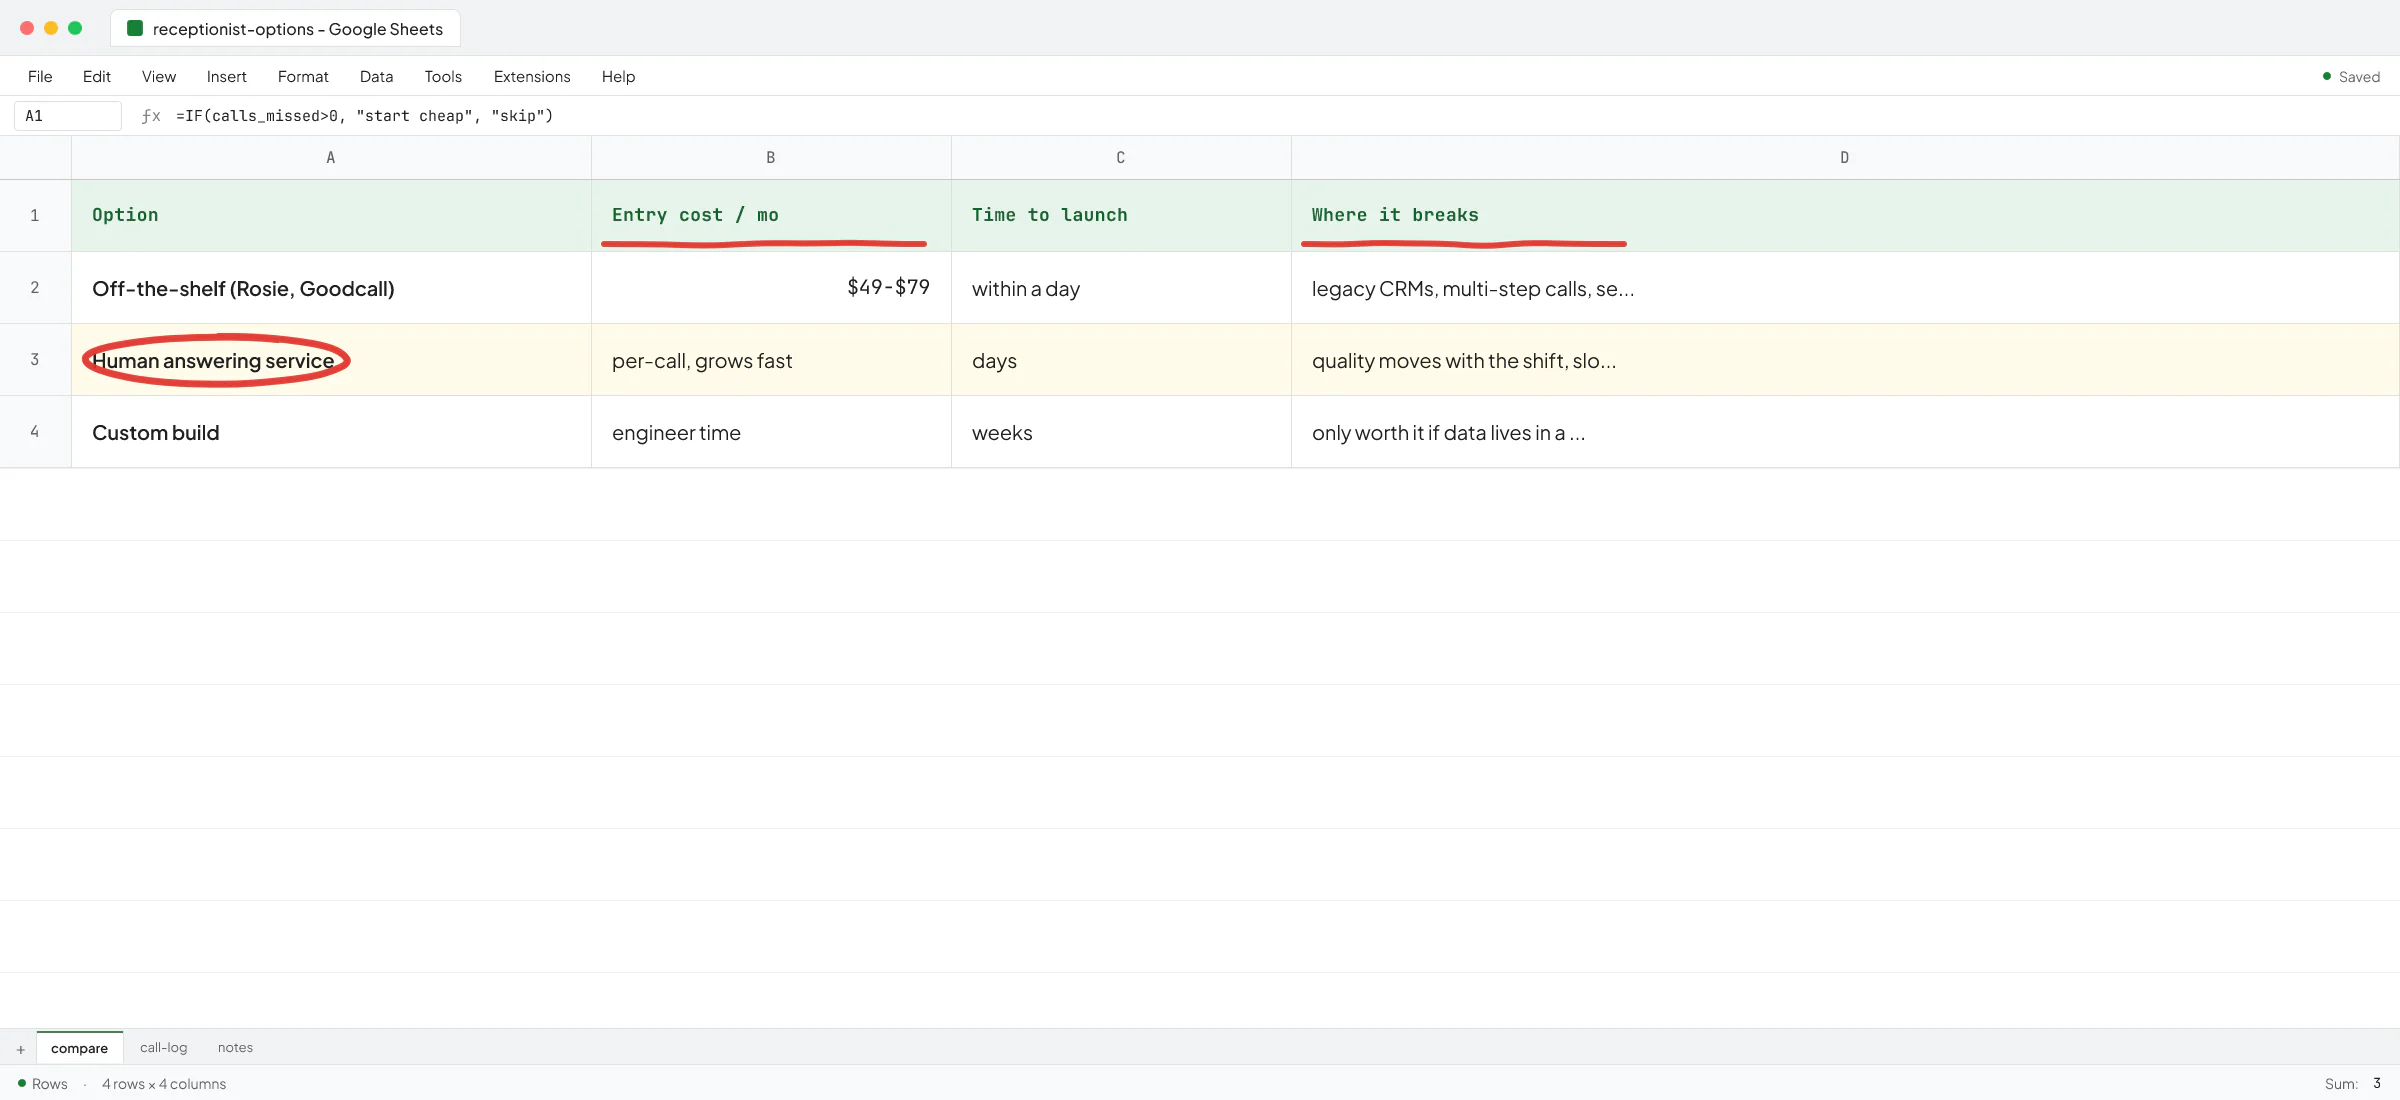Add a new sheet with the plus icon
The height and width of the screenshot is (1100, 2400).
pos(20,1049)
